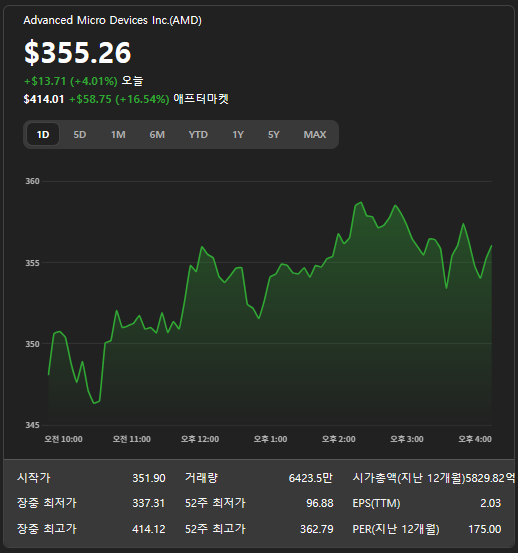Click the 오전 10:00 time axis label
The image size is (518, 553).
[63, 439]
